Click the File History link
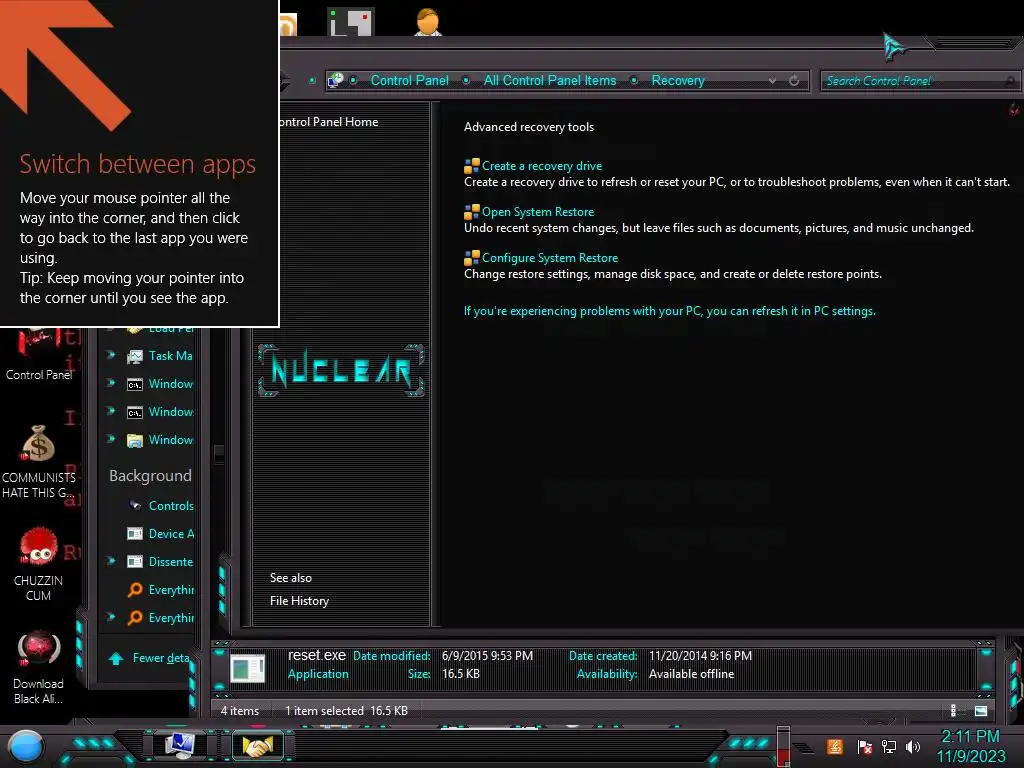Screen dimensions: 1024x768 point(299,601)
